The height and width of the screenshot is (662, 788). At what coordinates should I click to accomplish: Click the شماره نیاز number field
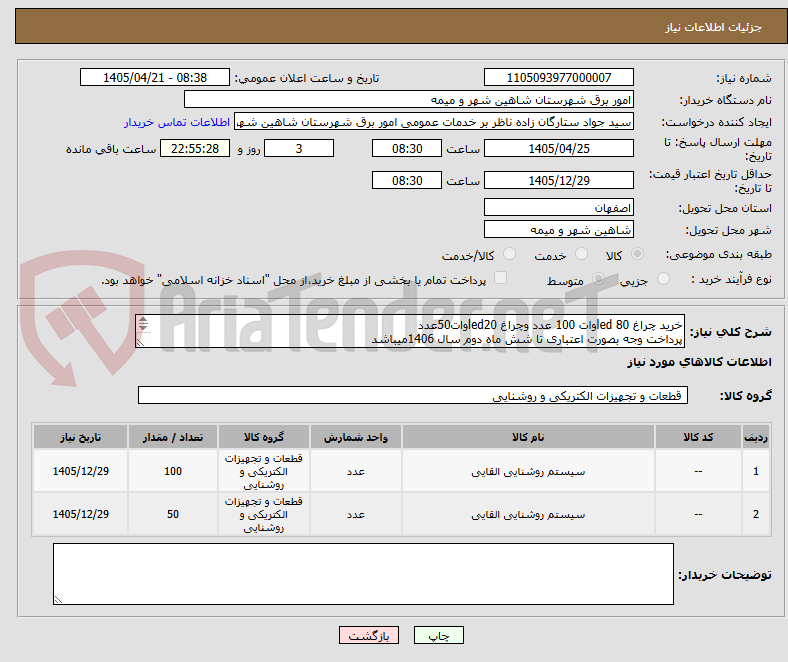[x=559, y=78]
